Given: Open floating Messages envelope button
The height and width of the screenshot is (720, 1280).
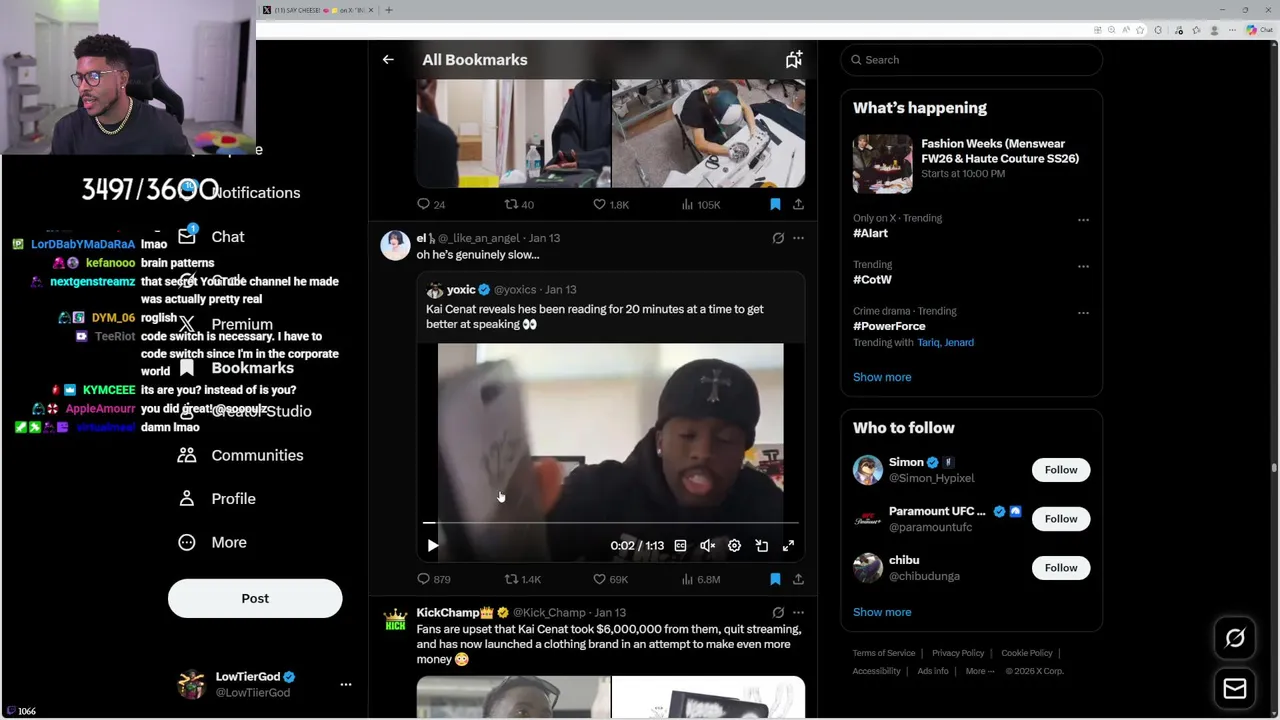Looking at the screenshot, I should click(x=1235, y=689).
